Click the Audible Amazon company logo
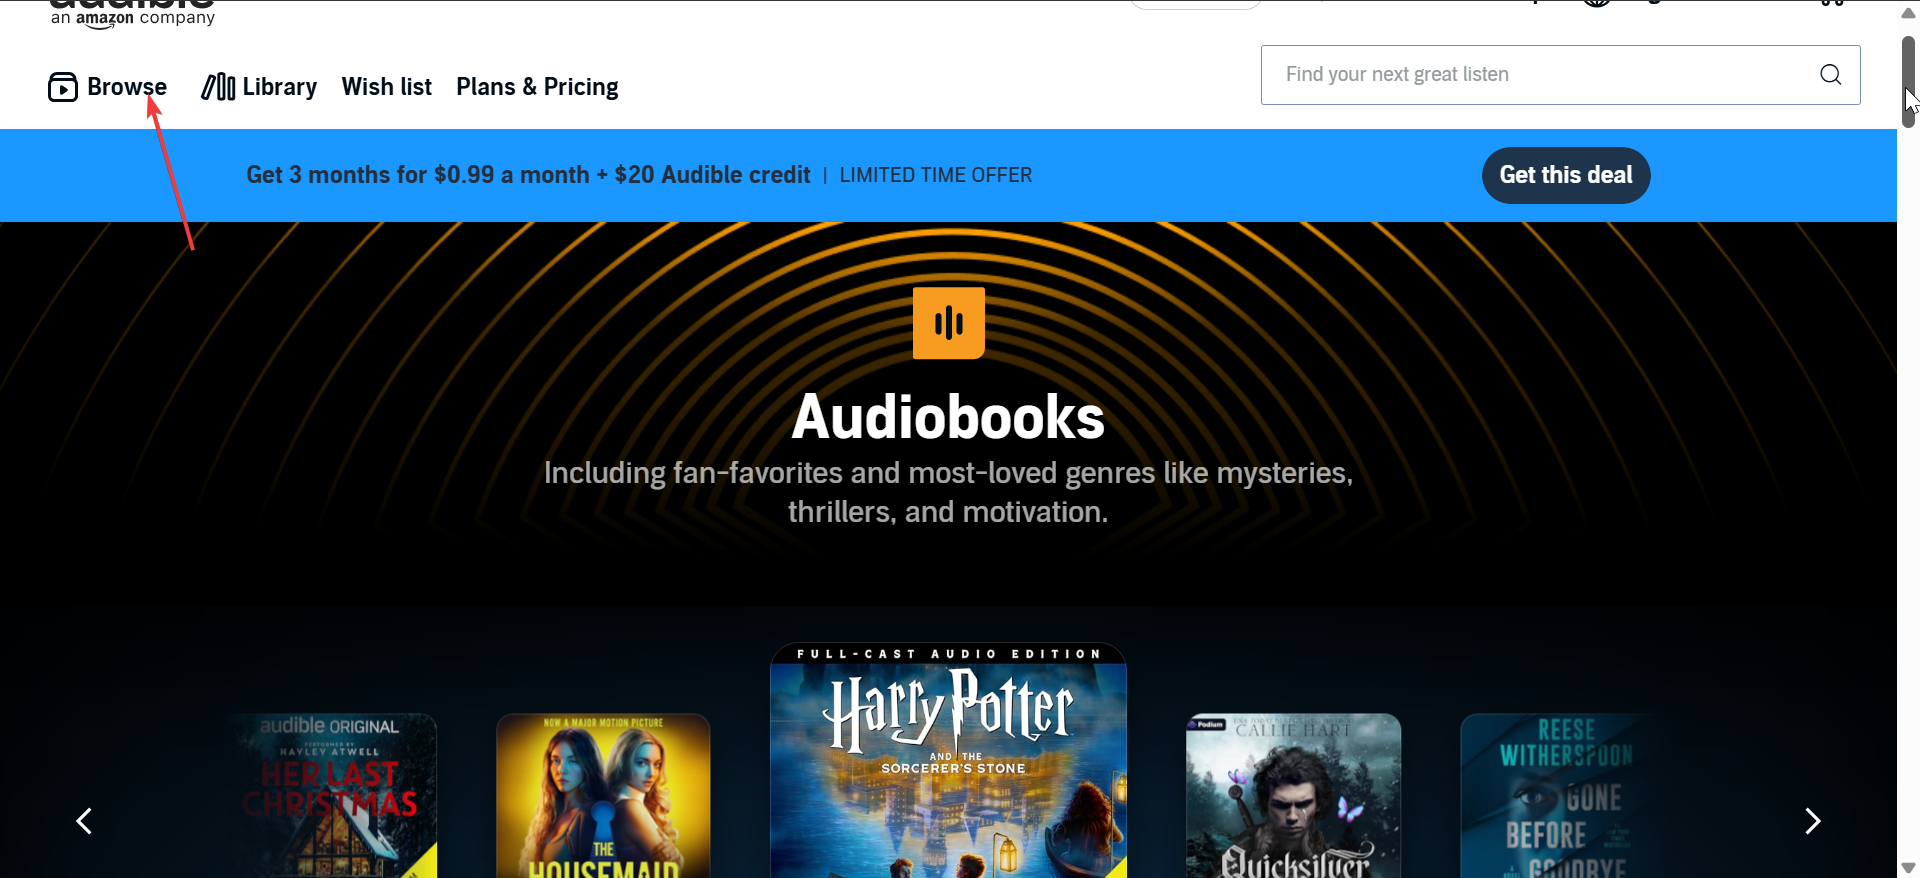The height and width of the screenshot is (878, 1920). 132,13
